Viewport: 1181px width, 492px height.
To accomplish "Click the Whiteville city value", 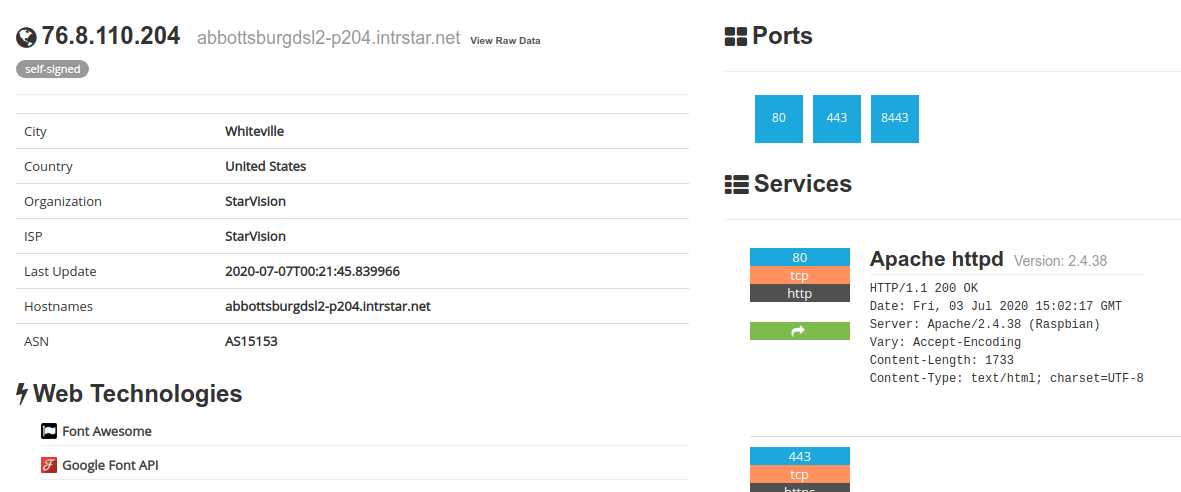I will [254, 132].
